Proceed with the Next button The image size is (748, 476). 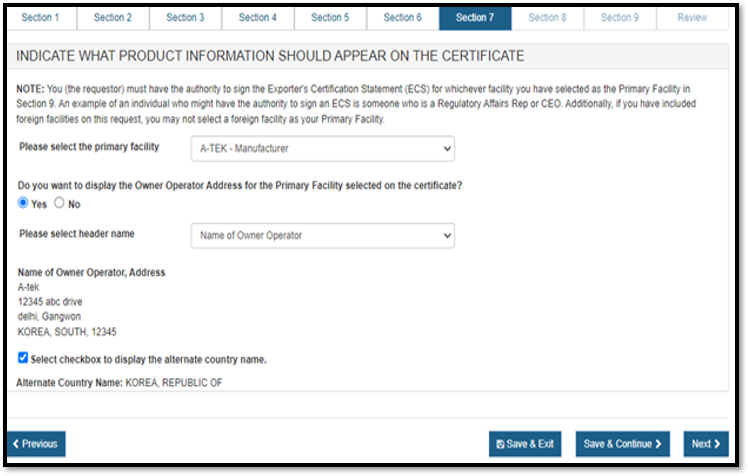click(x=706, y=444)
